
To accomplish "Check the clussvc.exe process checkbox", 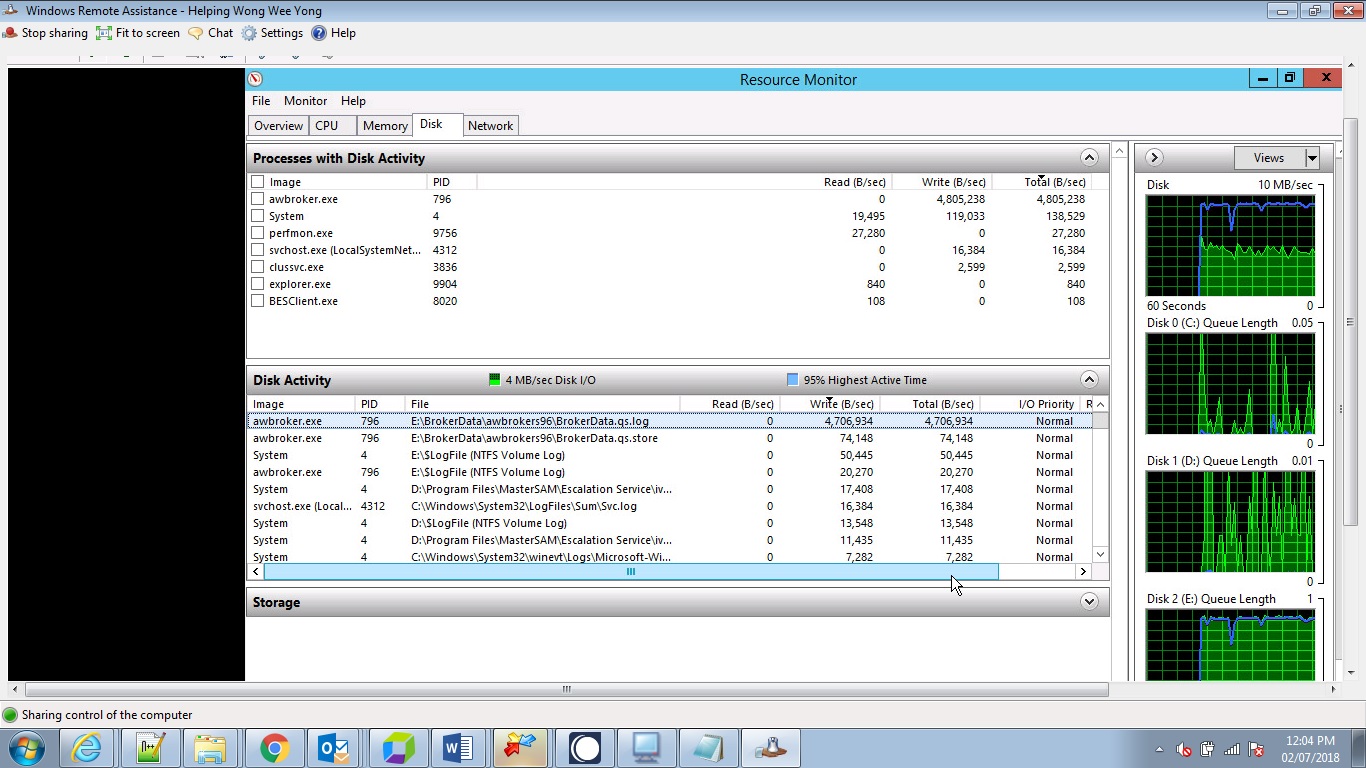I will click(258, 267).
